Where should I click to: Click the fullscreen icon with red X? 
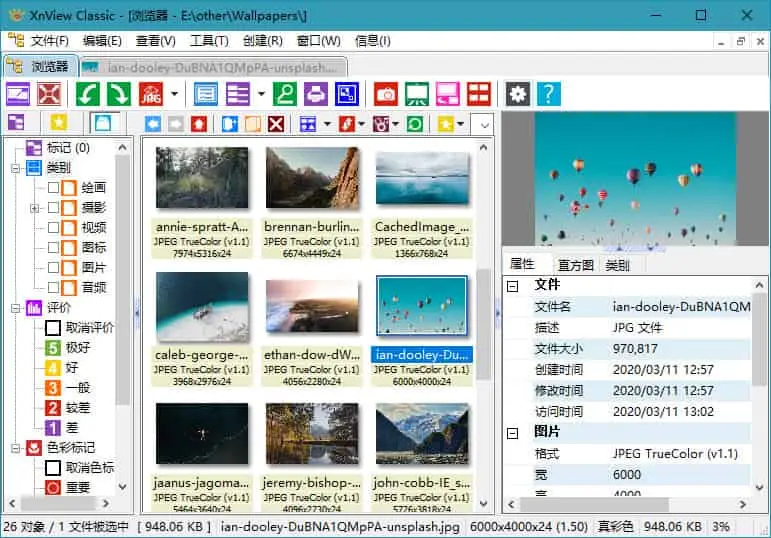click(x=49, y=94)
